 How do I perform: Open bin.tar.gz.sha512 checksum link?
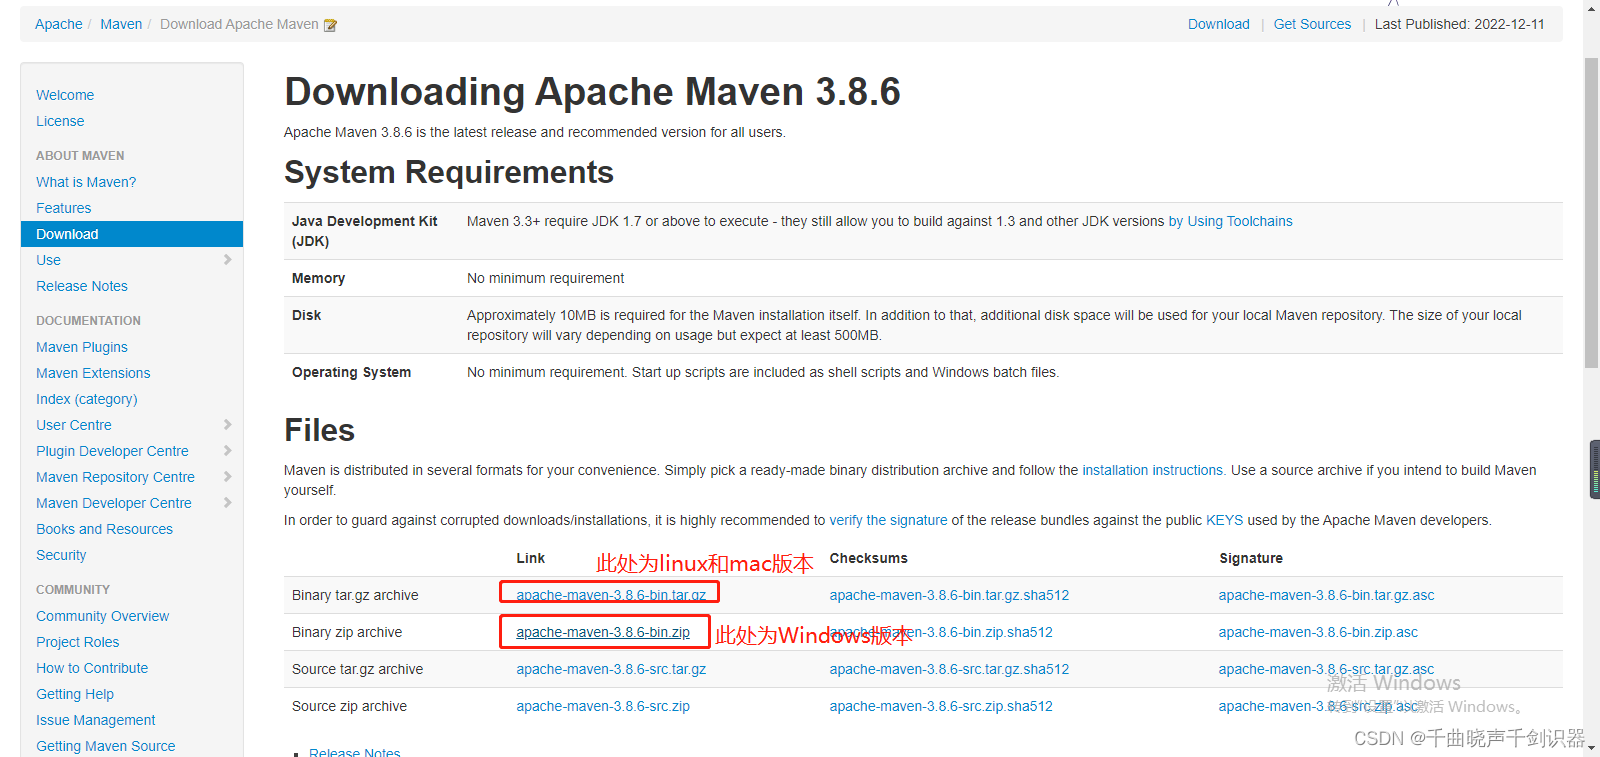click(949, 595)
